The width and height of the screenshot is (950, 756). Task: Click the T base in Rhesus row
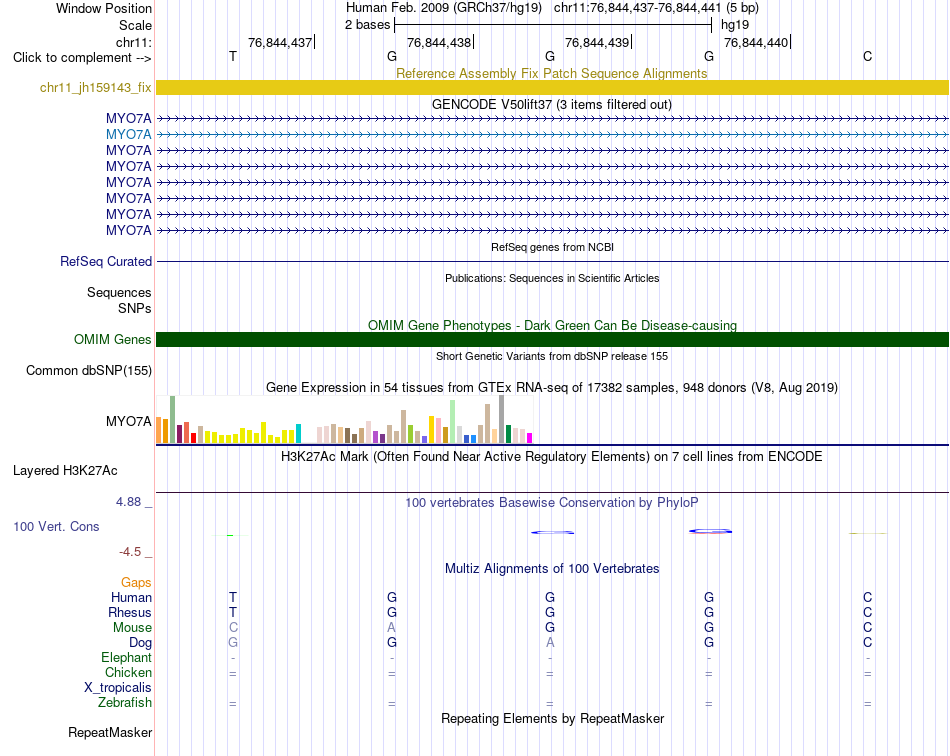(233, 612)
